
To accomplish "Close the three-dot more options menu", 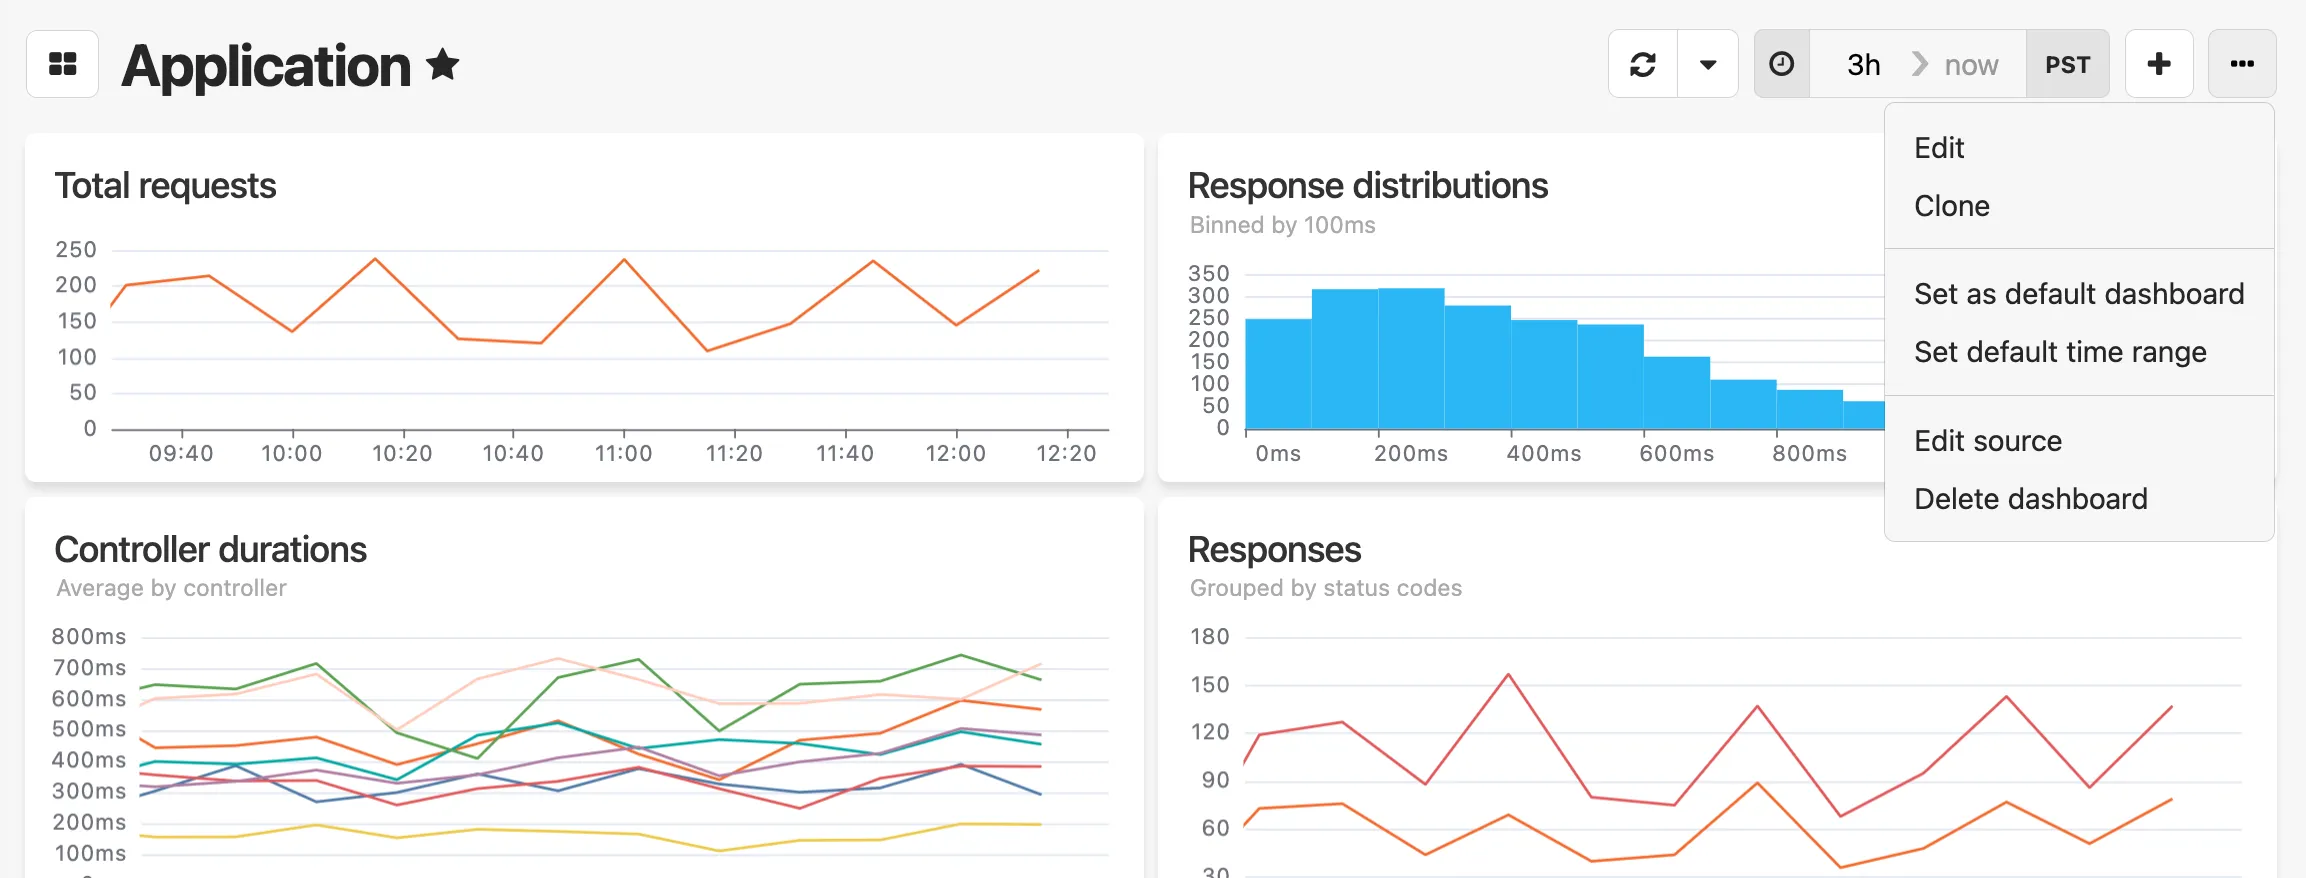I will click(2241, 64).
